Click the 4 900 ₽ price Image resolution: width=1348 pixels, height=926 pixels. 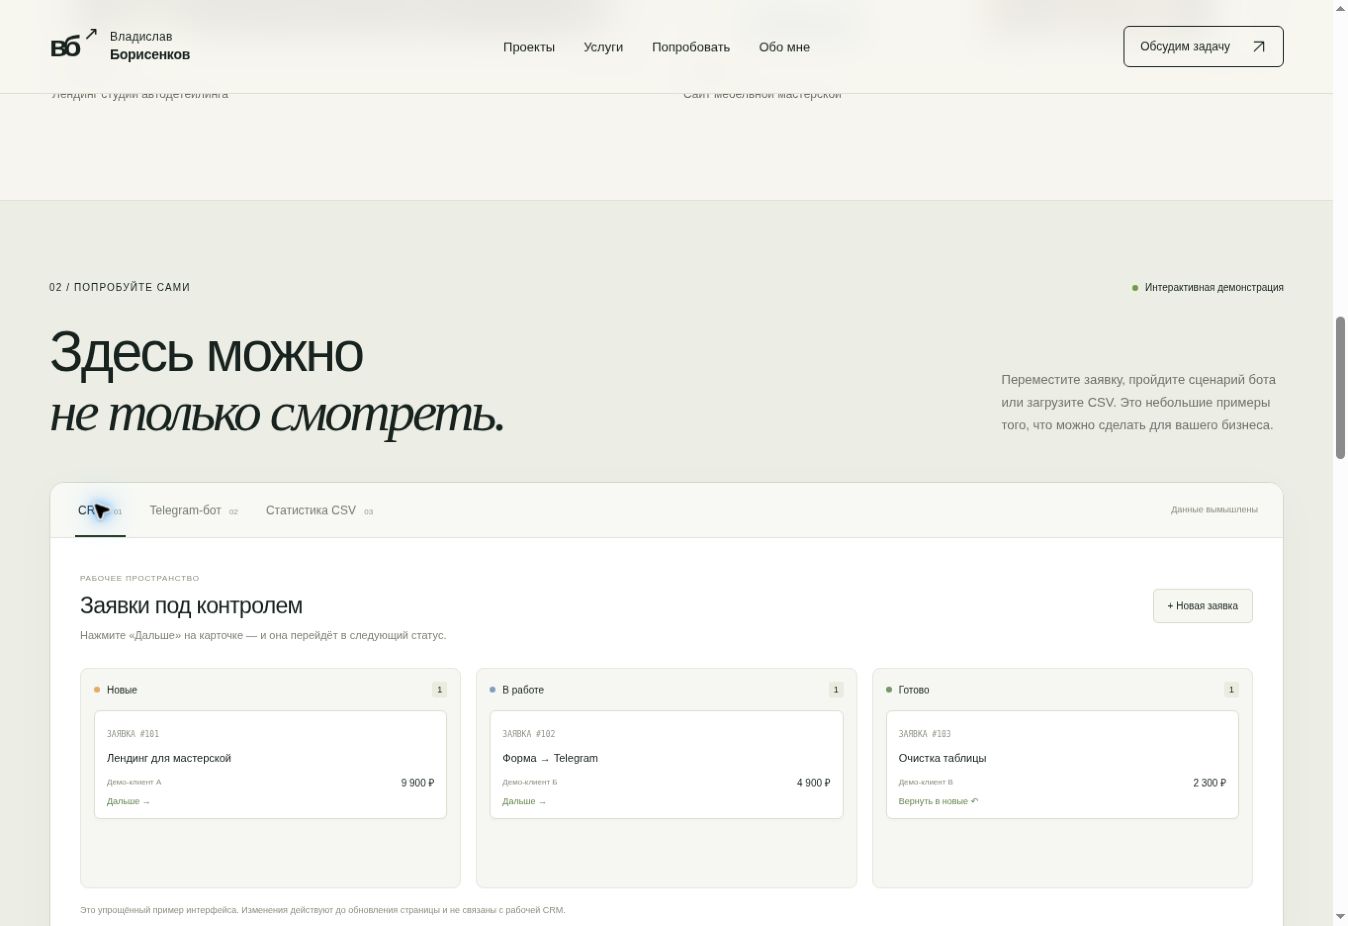[813, 783]
